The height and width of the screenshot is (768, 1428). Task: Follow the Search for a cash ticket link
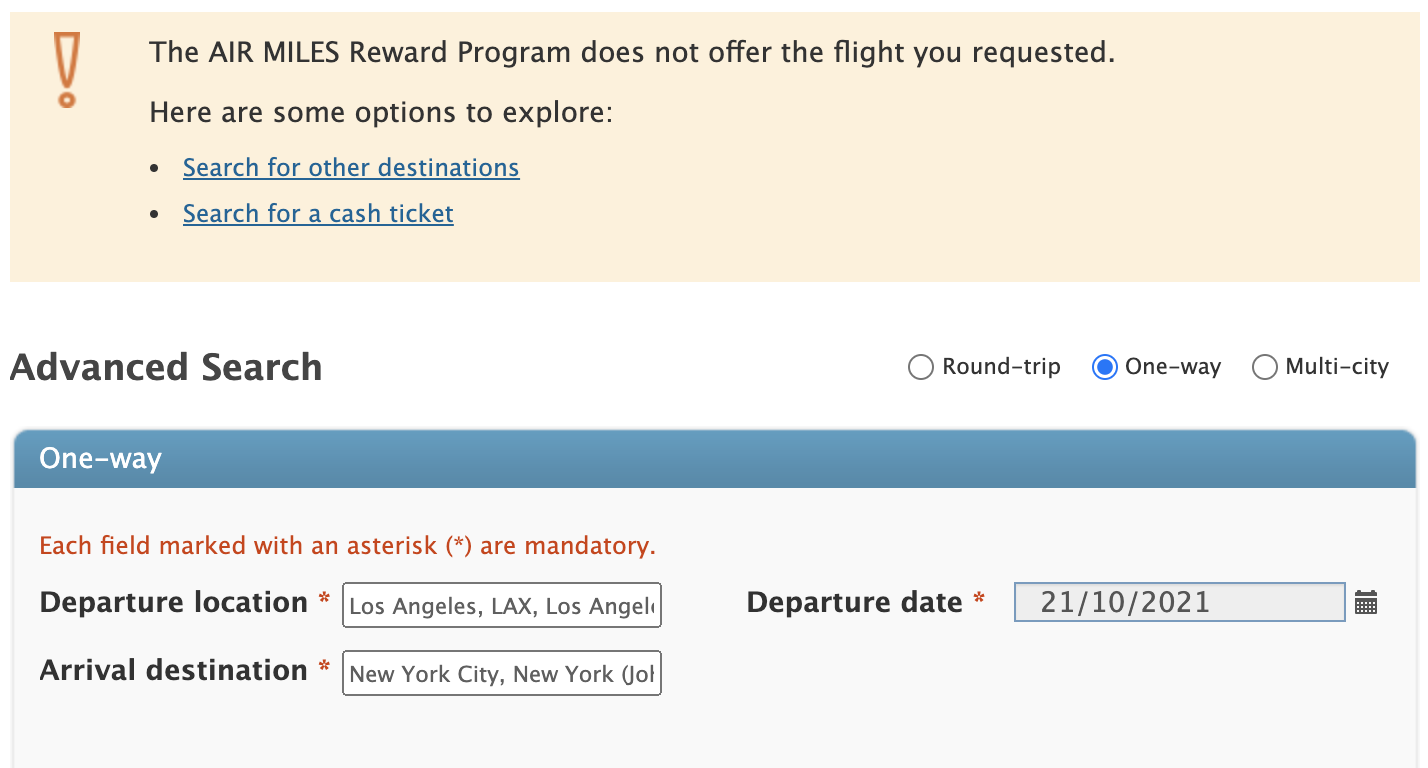click(x=318, y=213)
